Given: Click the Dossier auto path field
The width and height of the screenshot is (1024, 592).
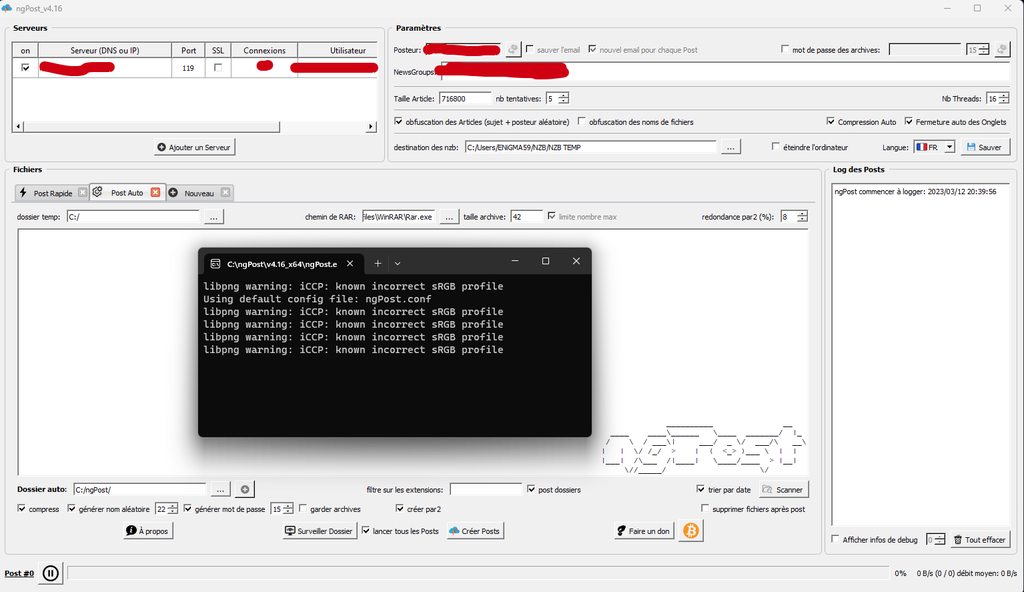Looking at the screenshot, I should pyautogui.click(x=139, y=489).
